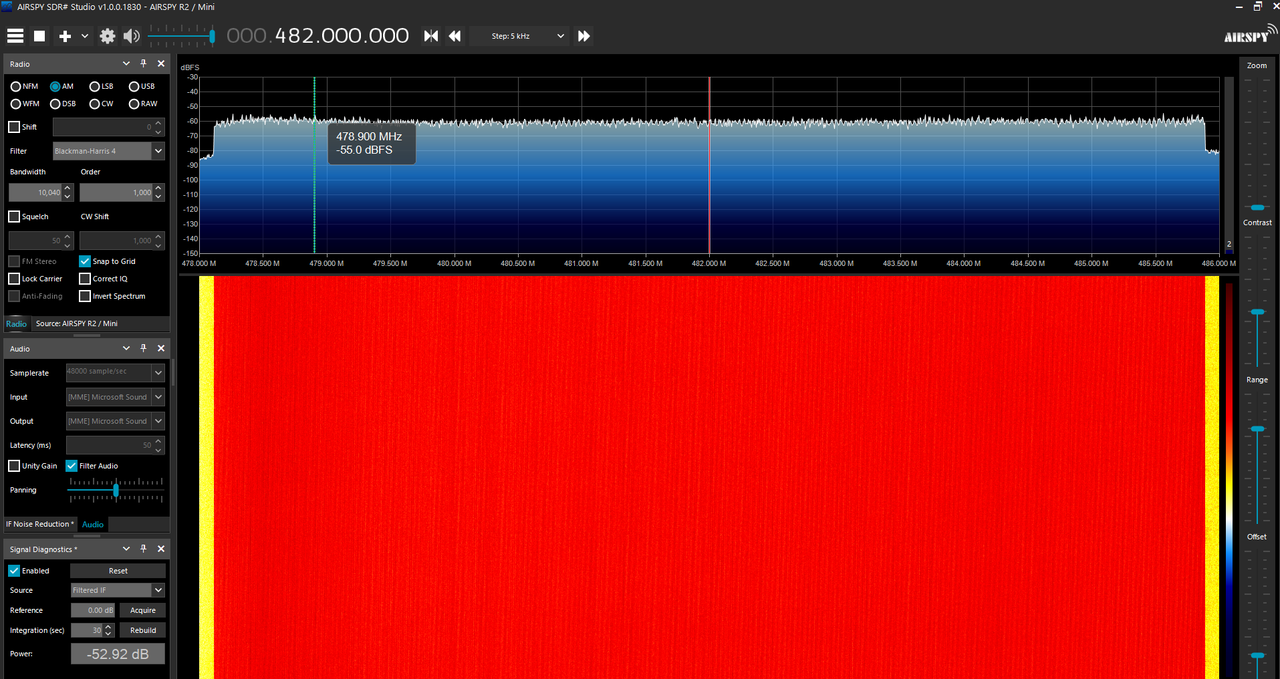Viewport: 1280px width, 679px height.
Task: Mute audio with the speaker icon
Action: coord(132,36)
